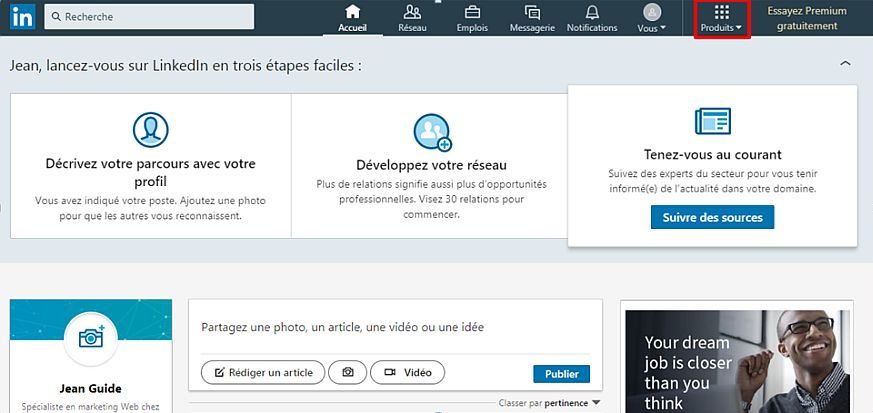Open Jean Guide profile name link

point(91,389)
